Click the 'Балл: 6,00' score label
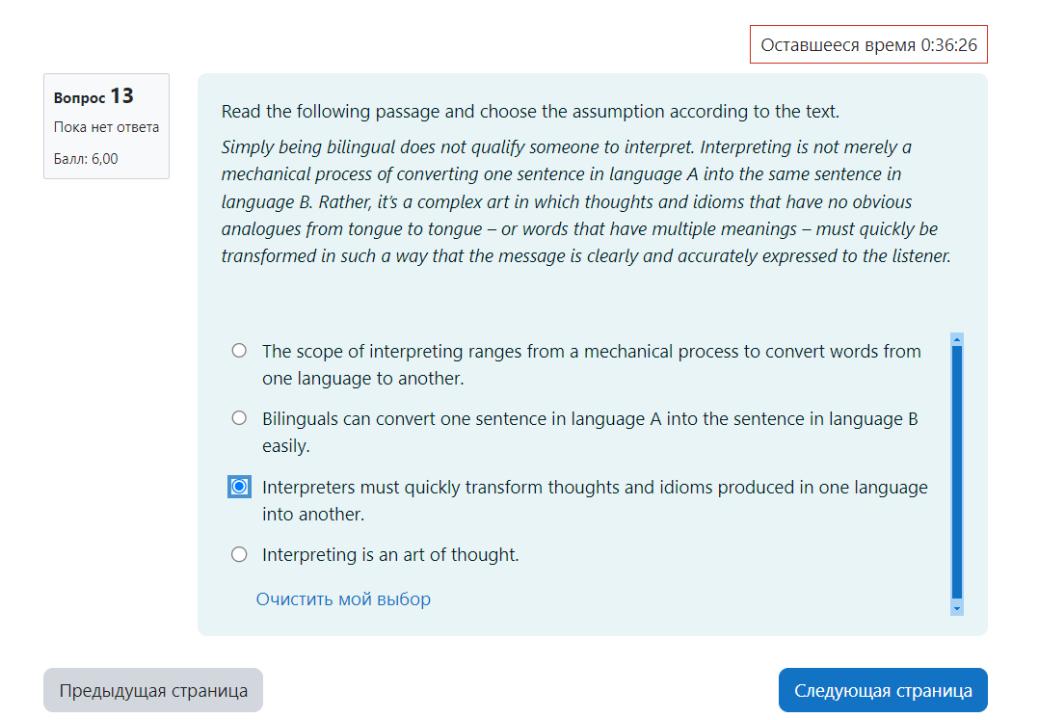The image size is (1054, 720). [85, 159]
